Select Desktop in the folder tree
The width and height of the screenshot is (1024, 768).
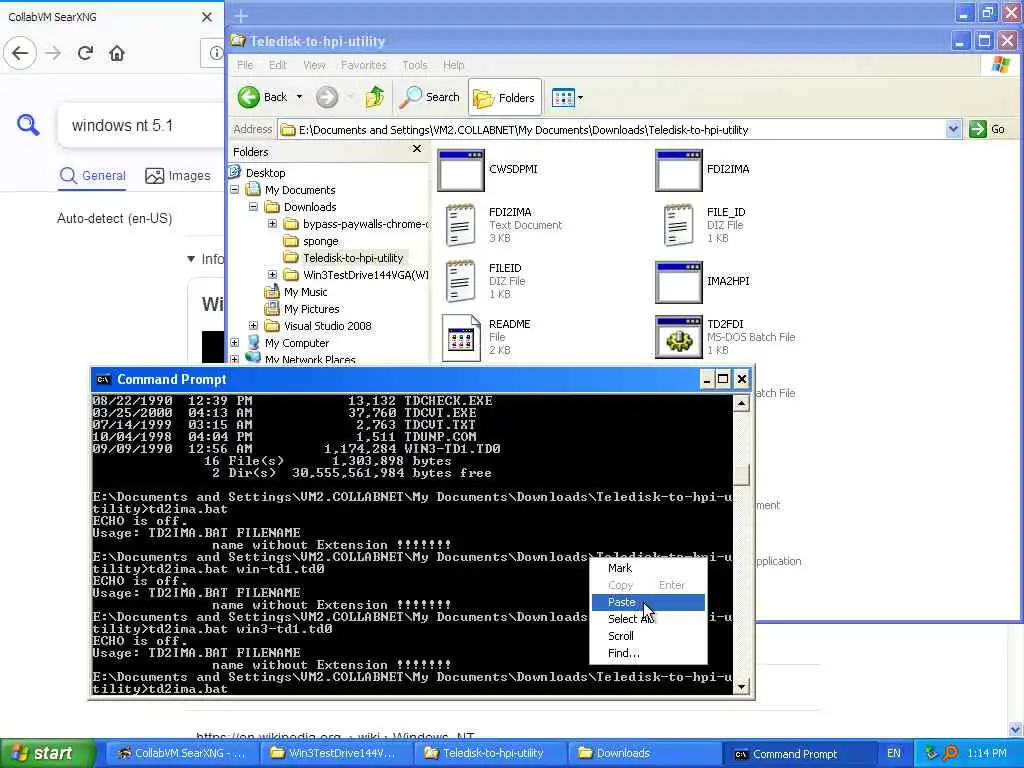pyautogui.click(x=265, y=173)
